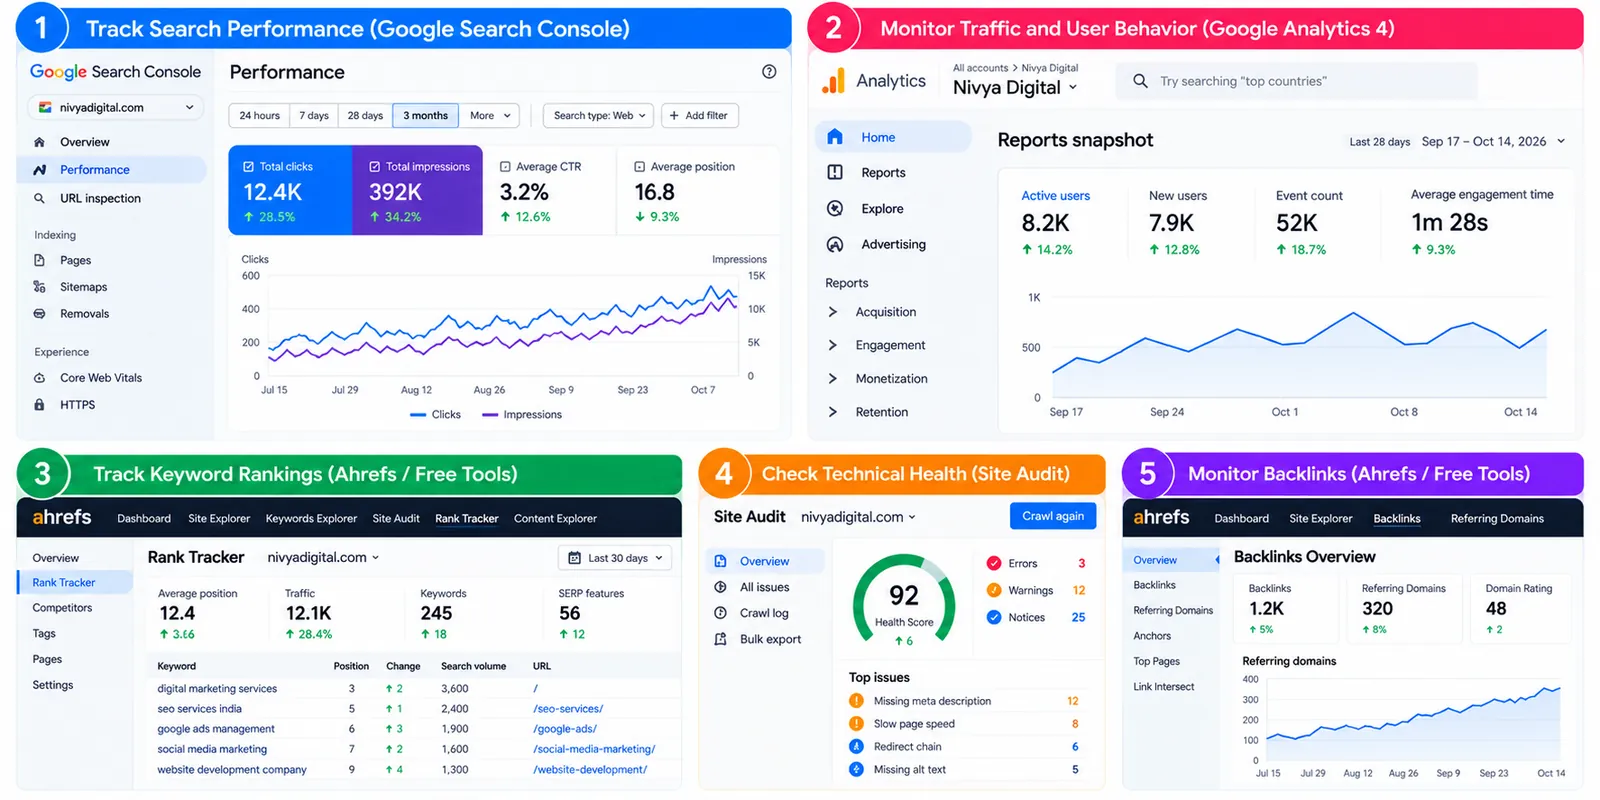Click the Analytics Home icon
This screenshot has width=1600, height=800.
tap(835, 137)
